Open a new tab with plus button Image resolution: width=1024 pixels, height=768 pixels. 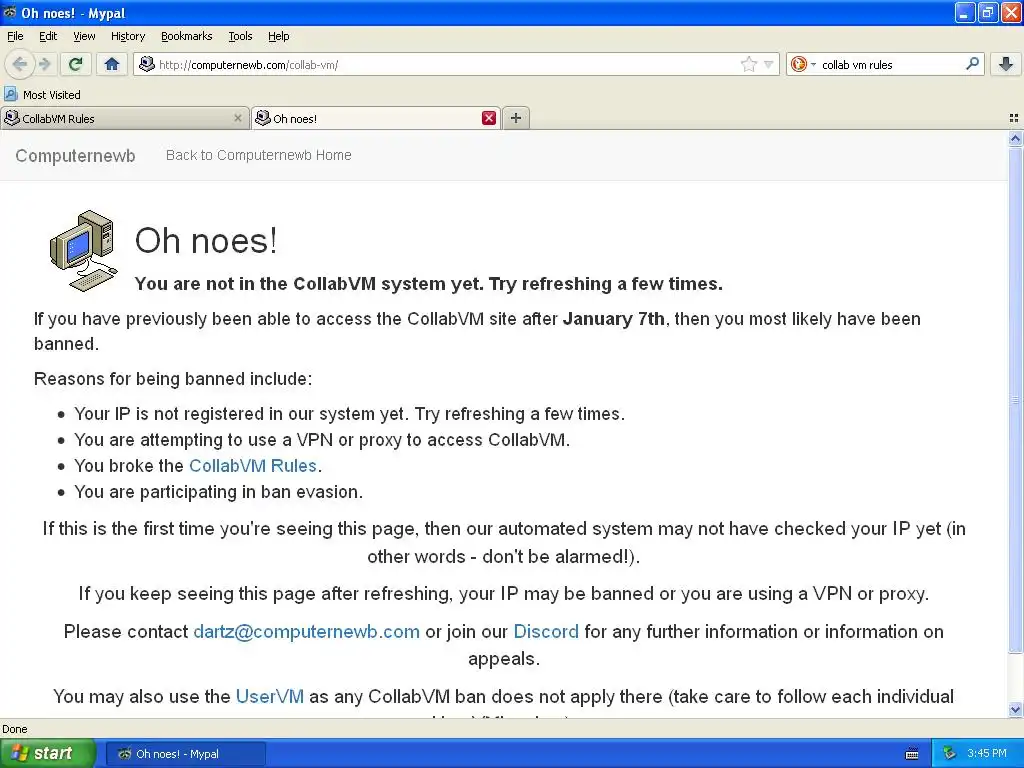tap(516, 118)
